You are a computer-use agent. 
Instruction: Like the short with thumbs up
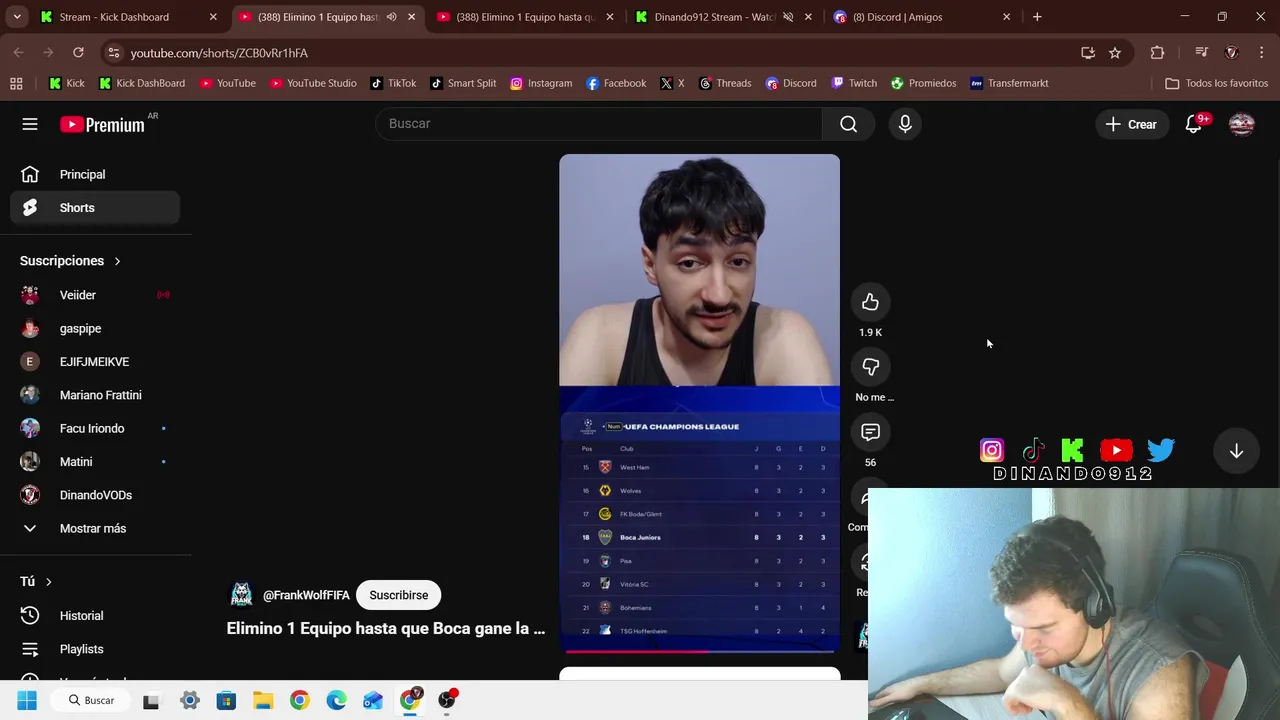[870, 302]
